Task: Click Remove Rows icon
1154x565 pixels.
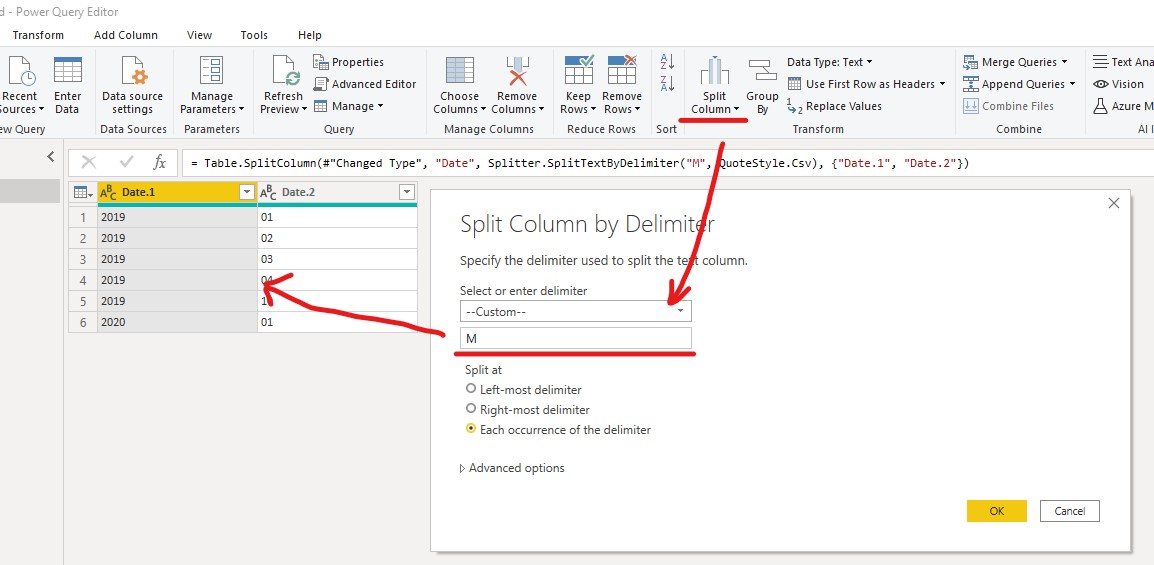Action: tap(621, 71)
